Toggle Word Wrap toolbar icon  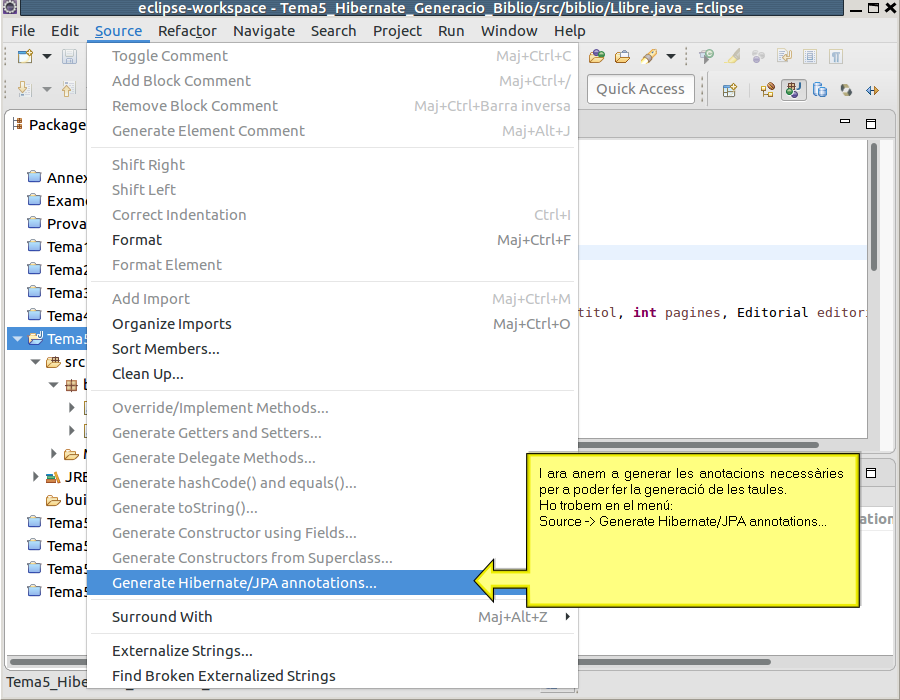(x=784, y=56)
